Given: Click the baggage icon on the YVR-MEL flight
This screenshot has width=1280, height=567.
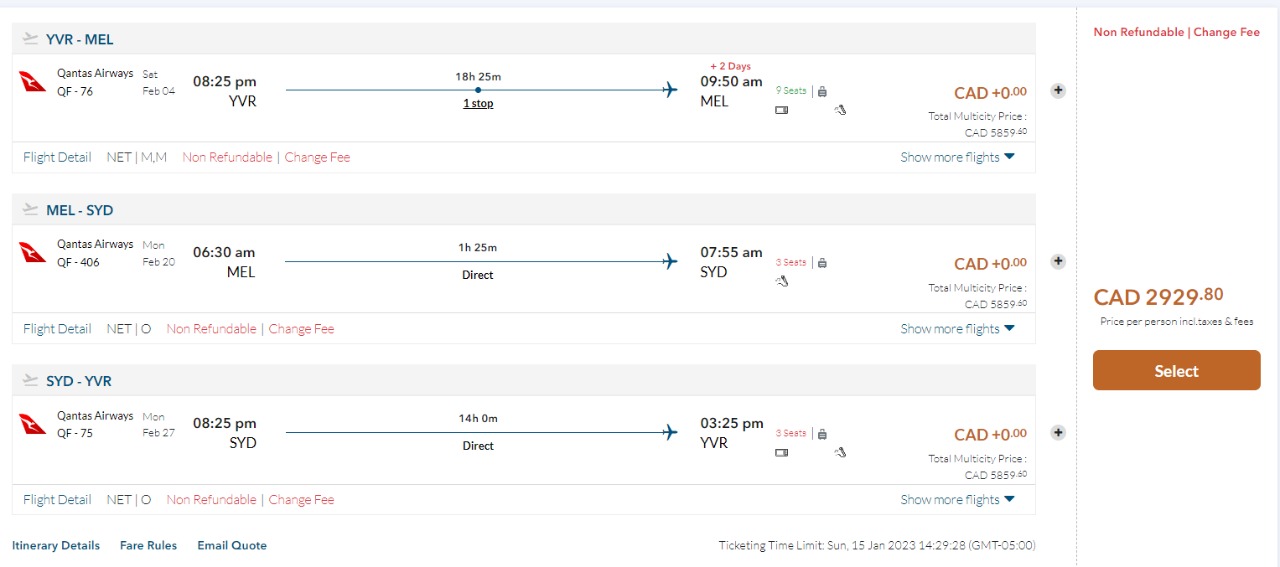Looking at the screenshot, I should [x=822, y=91].
